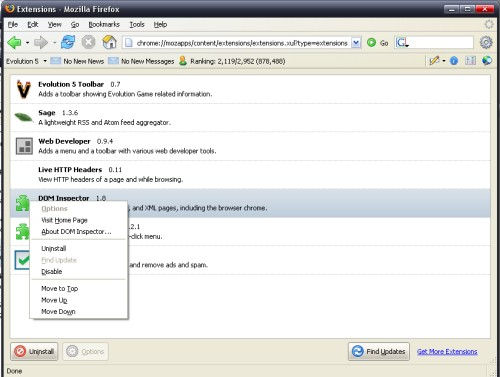Open the View menu
500x377 pixels.
(54, 24)
